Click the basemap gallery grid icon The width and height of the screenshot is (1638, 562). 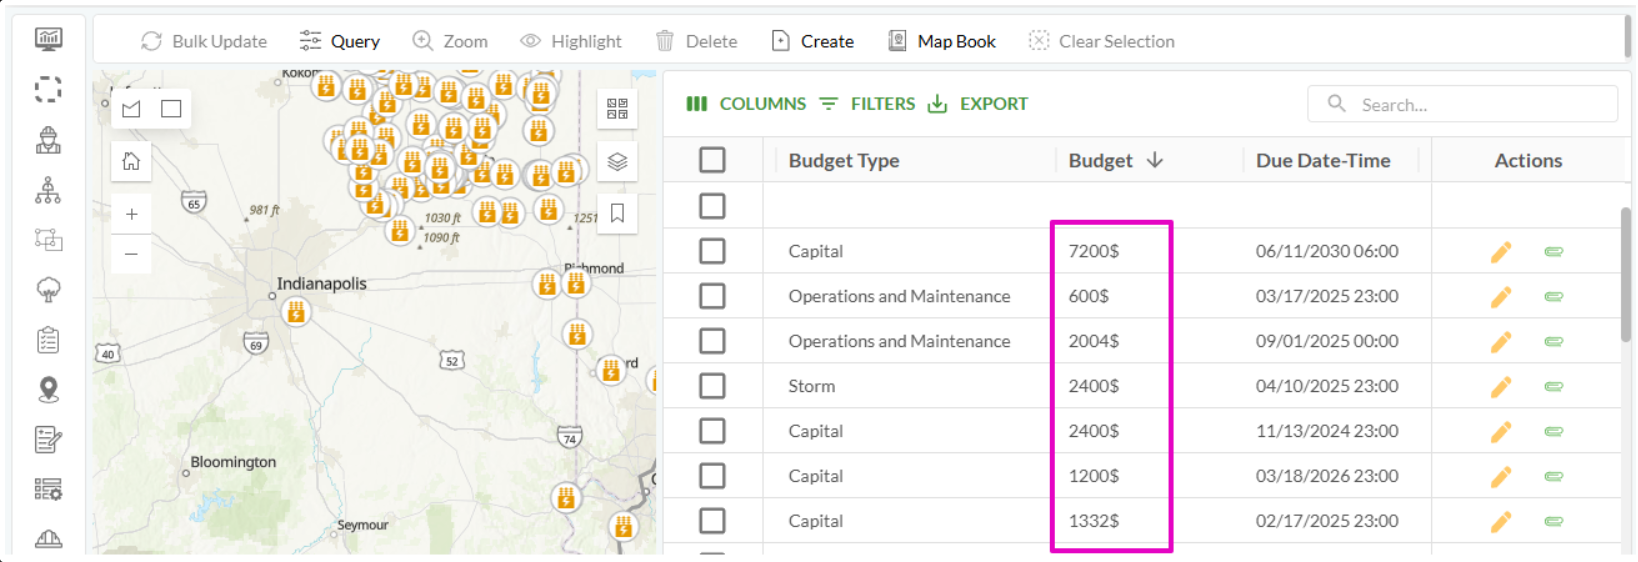617,109
